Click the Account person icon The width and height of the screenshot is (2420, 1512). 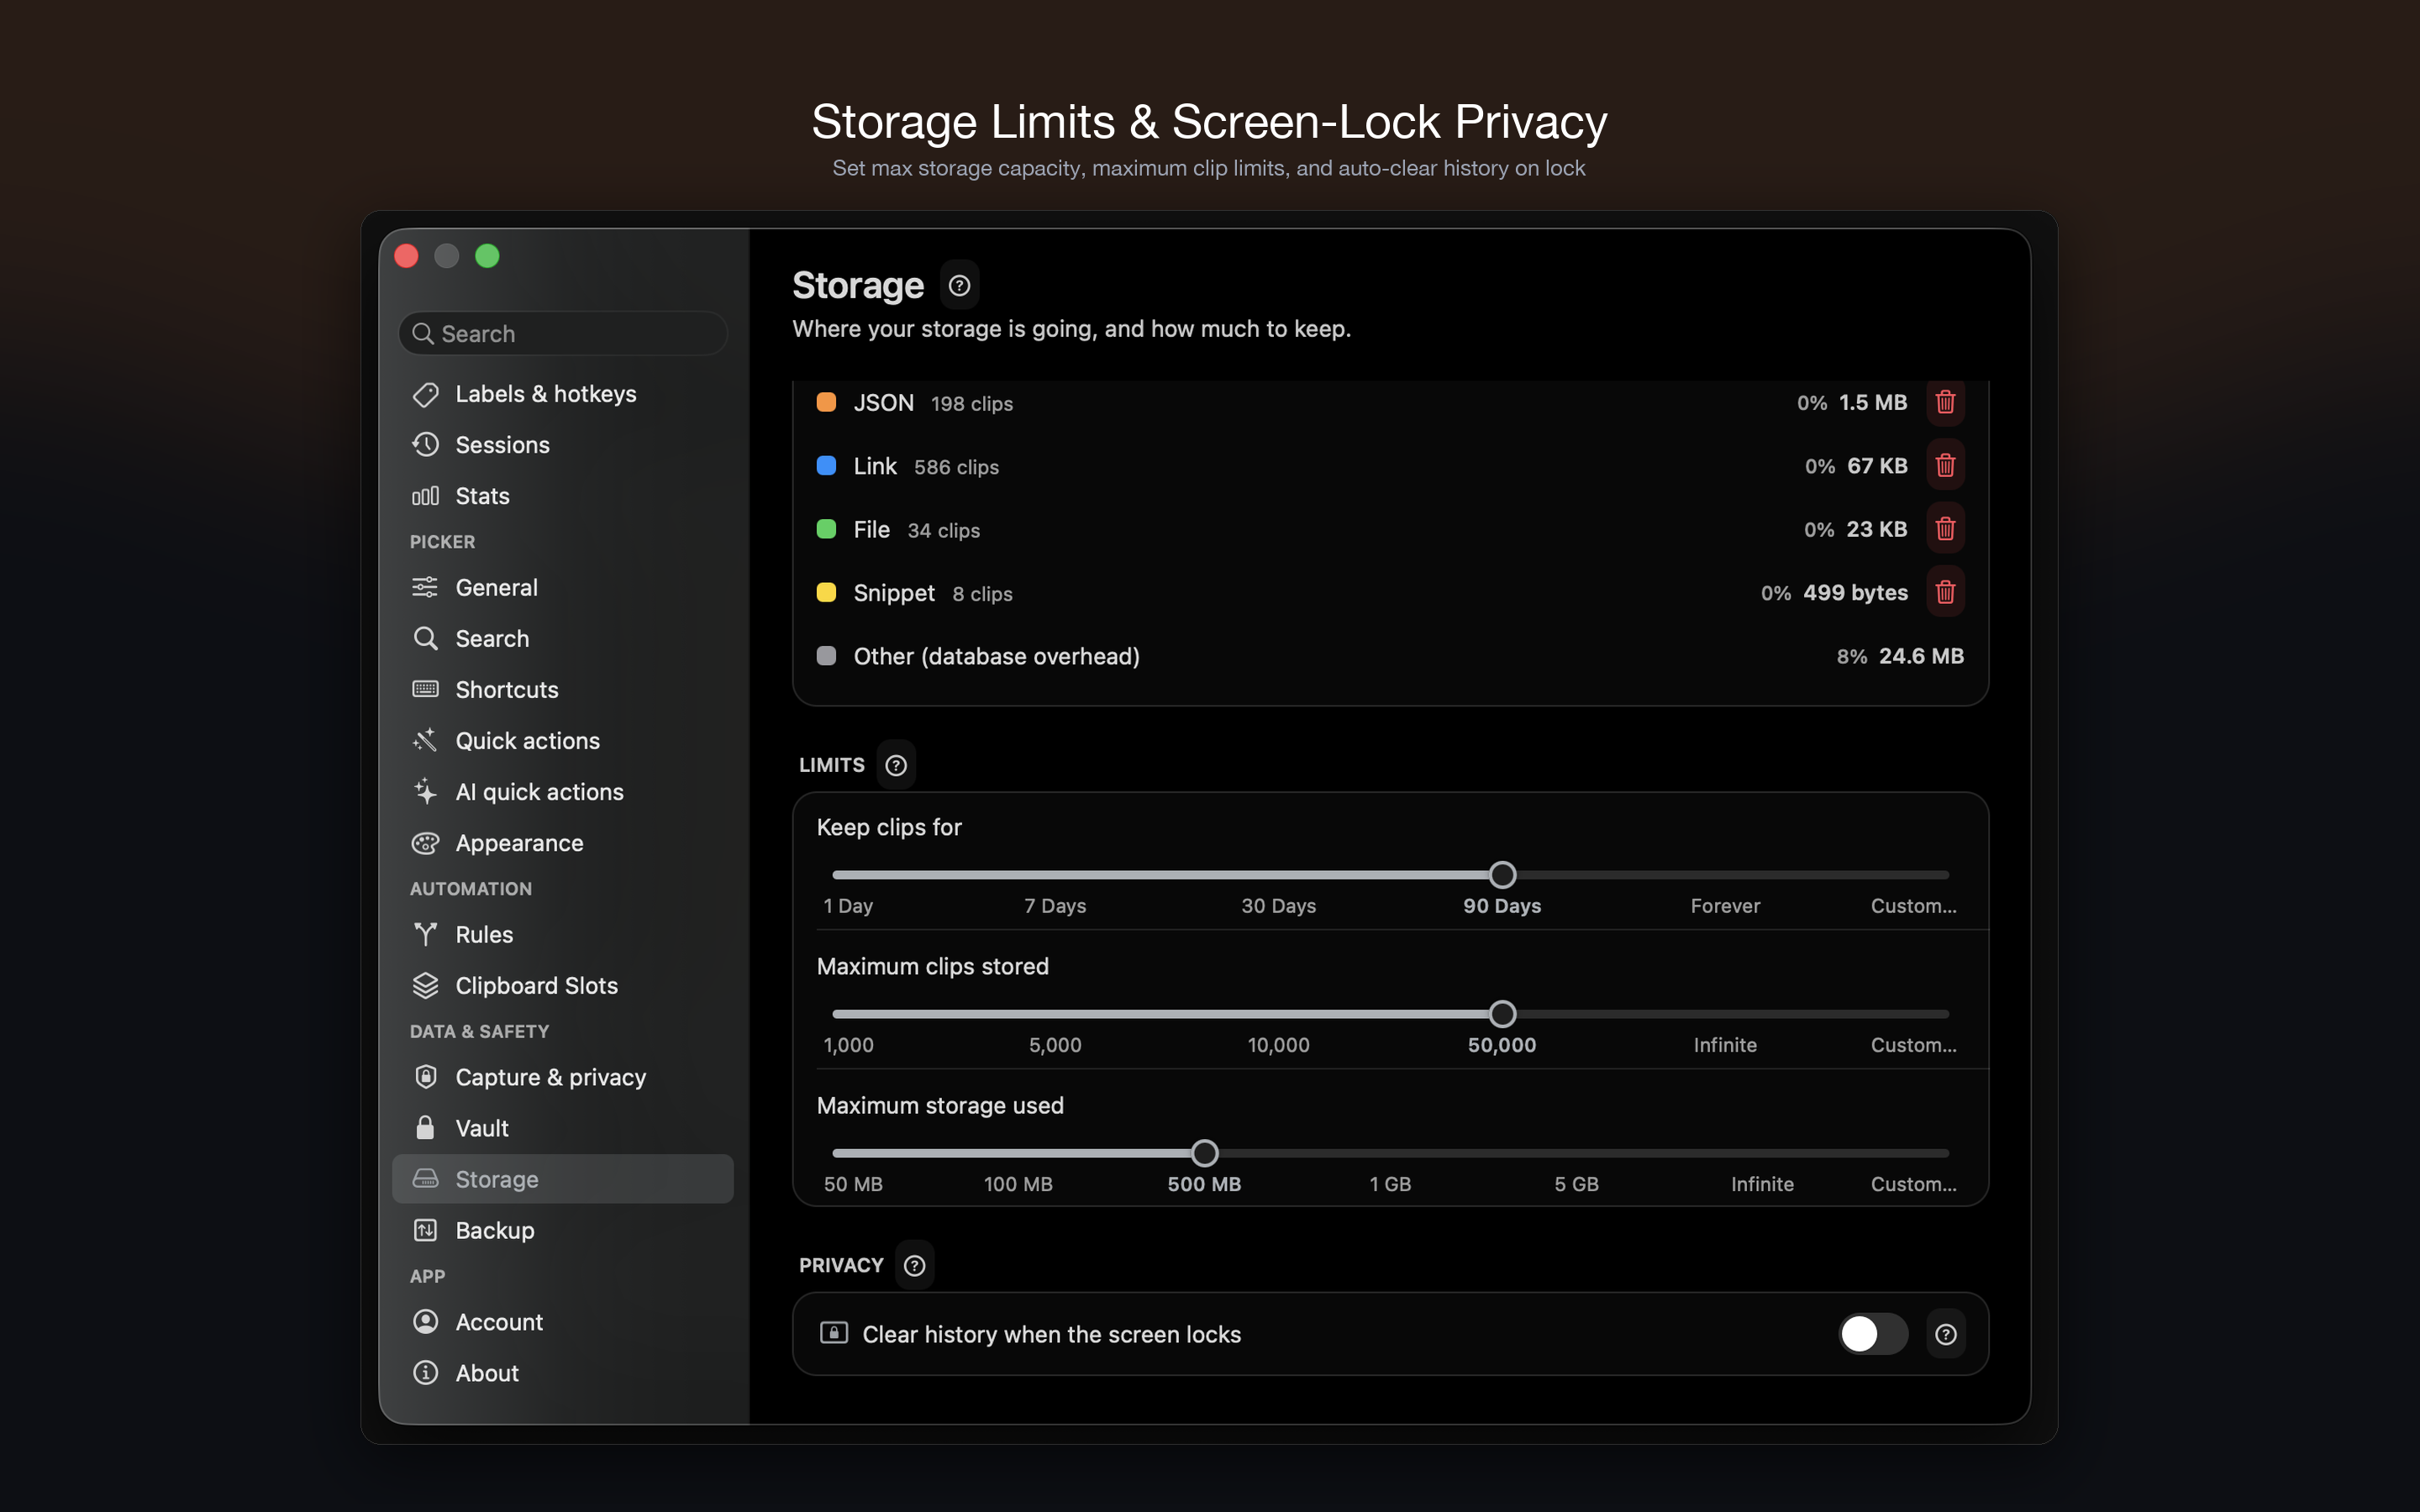click(x=425, y=1322)
